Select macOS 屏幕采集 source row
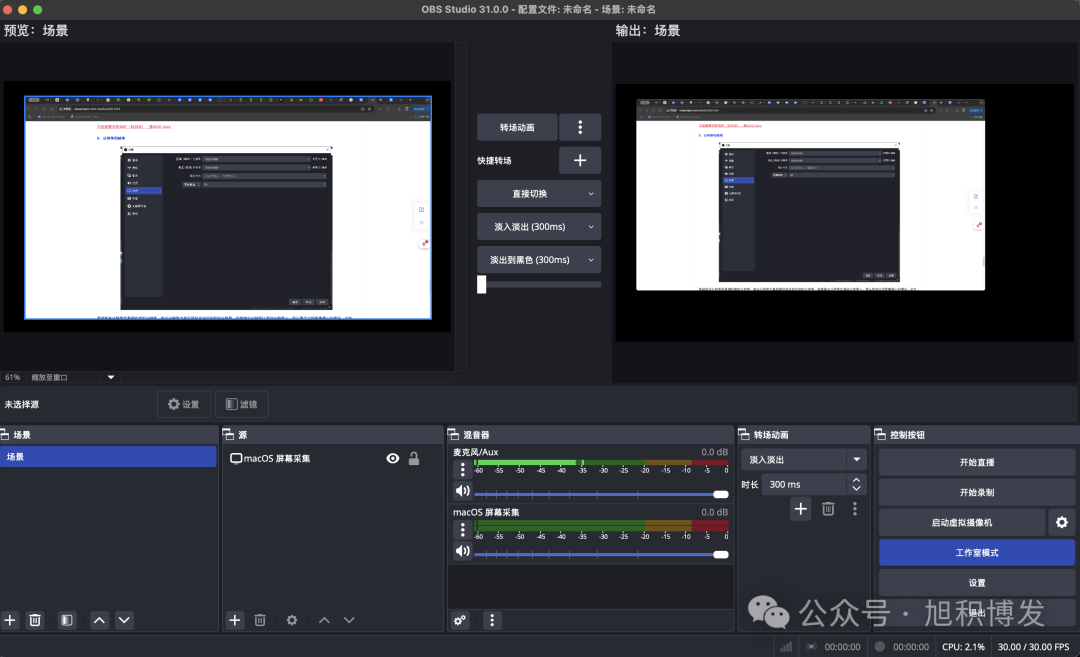 pos(333,459)
